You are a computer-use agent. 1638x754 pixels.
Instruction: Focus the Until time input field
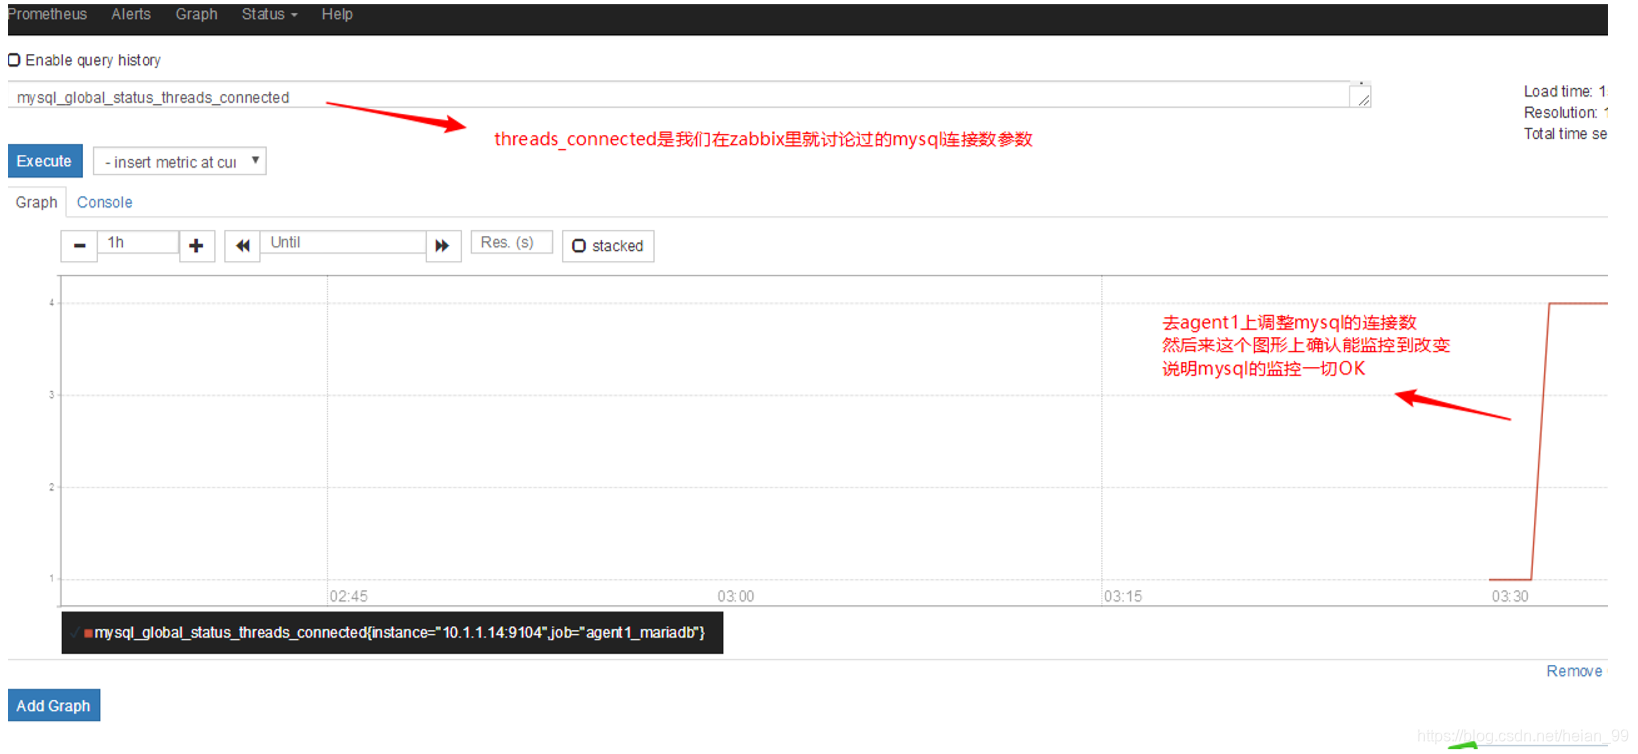point(343,243)
